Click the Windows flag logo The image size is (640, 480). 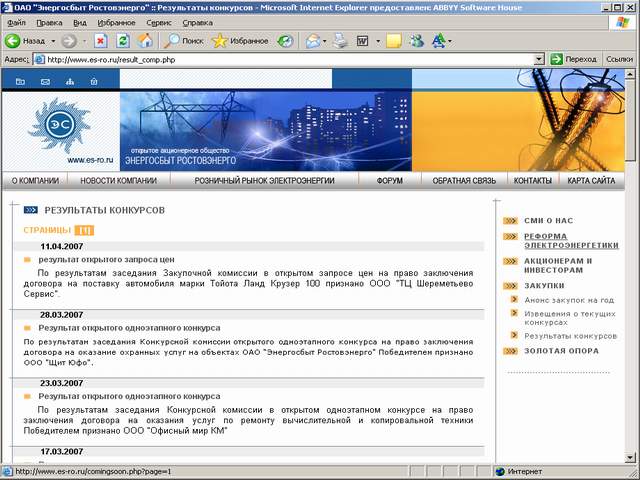click(x=622, y=23)
